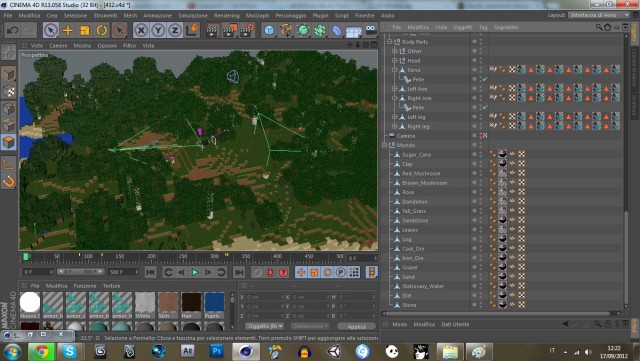This screenshot has width=640, height=361.
Task: Open the render settings clapperboard icon
Action: pos(247,30)
